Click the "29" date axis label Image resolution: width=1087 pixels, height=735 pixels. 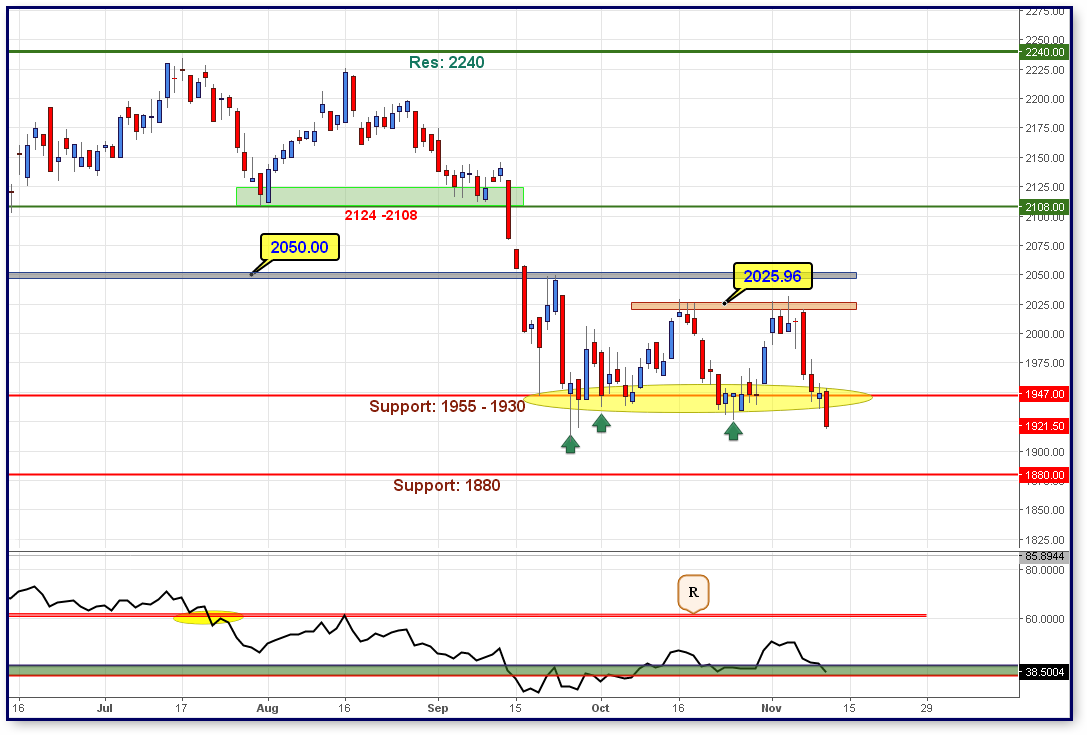pyautogui.click(x=926, y=708)
